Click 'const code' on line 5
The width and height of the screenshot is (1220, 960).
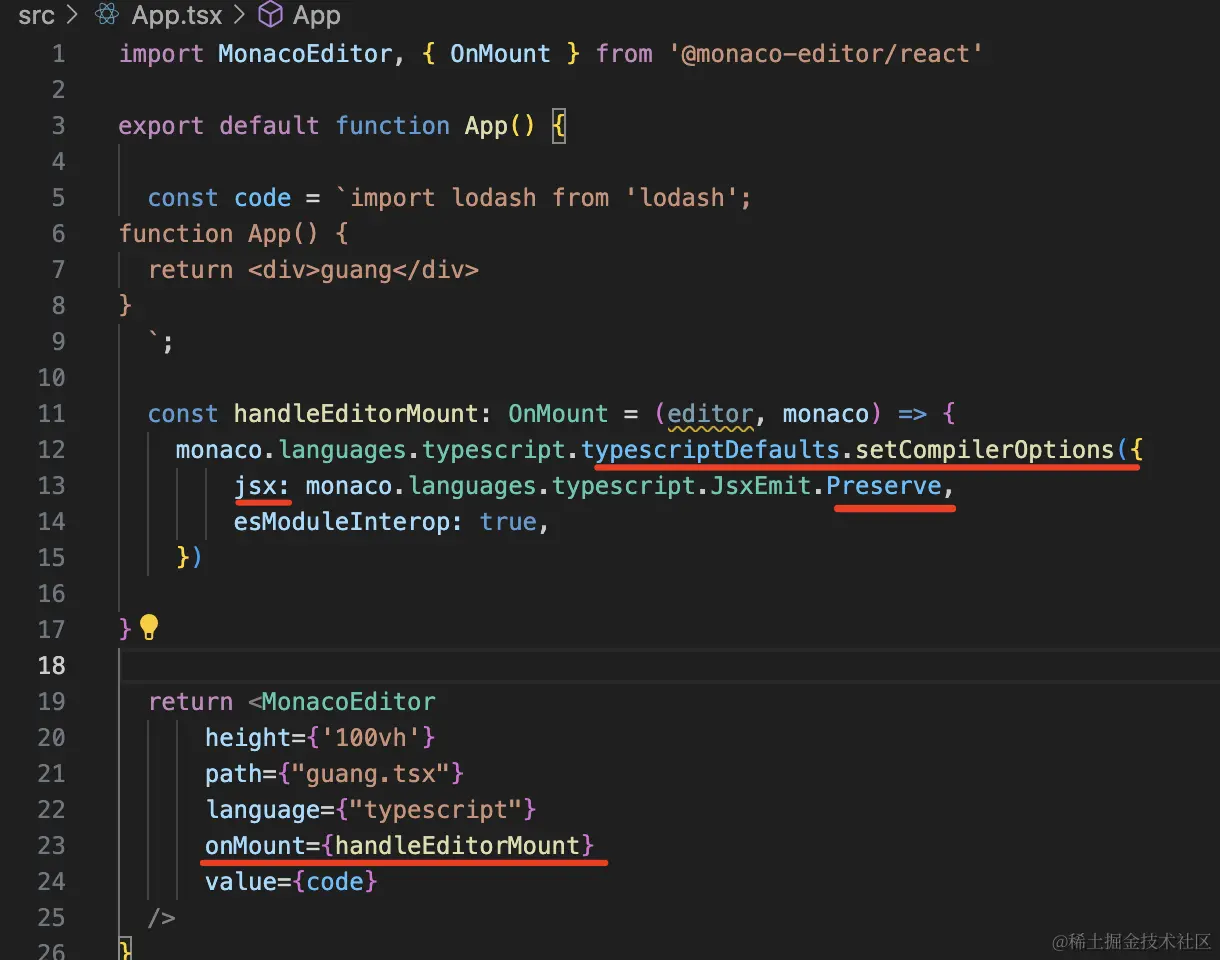point(219,197)
